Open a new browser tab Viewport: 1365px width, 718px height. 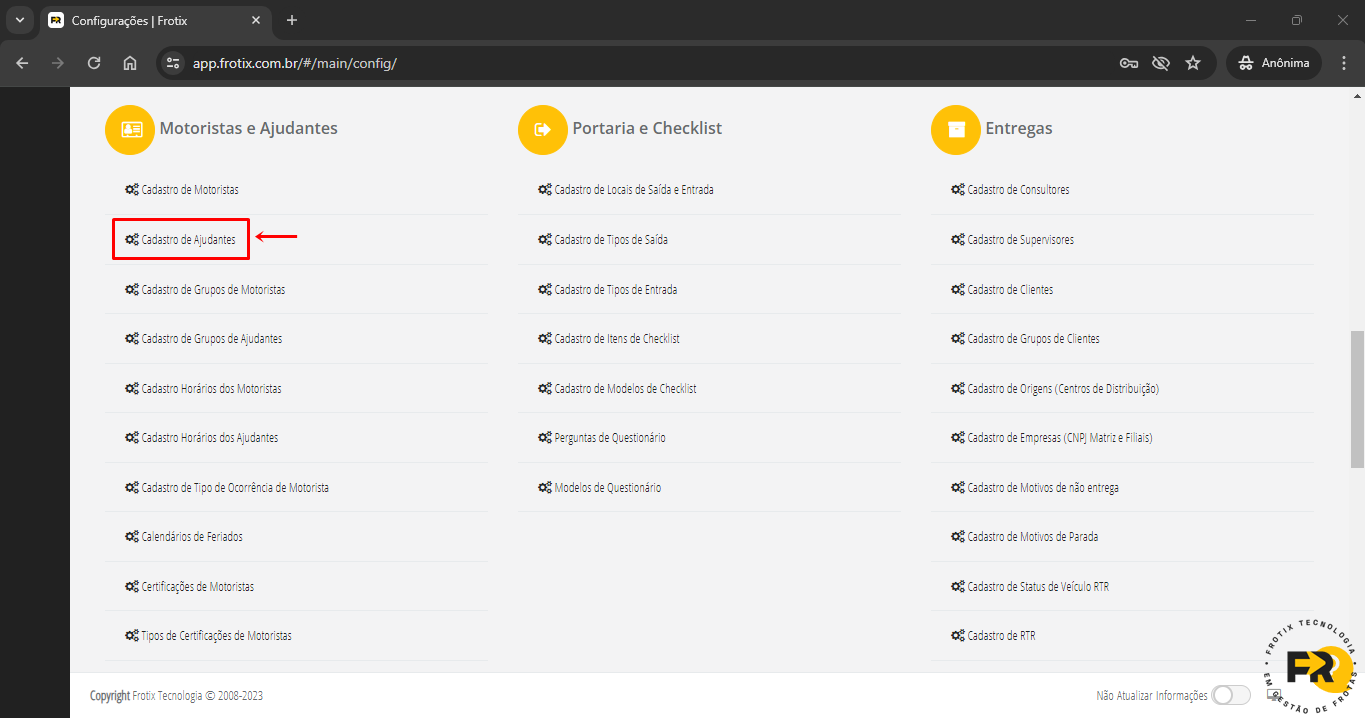click(292, 20)
